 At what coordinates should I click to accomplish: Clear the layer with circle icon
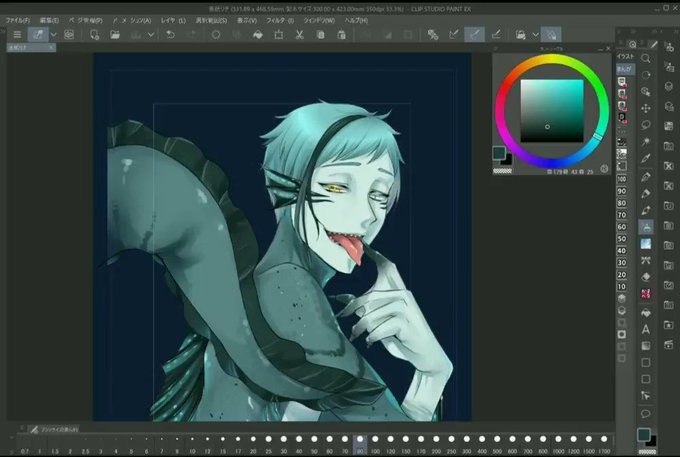point(216,35)
